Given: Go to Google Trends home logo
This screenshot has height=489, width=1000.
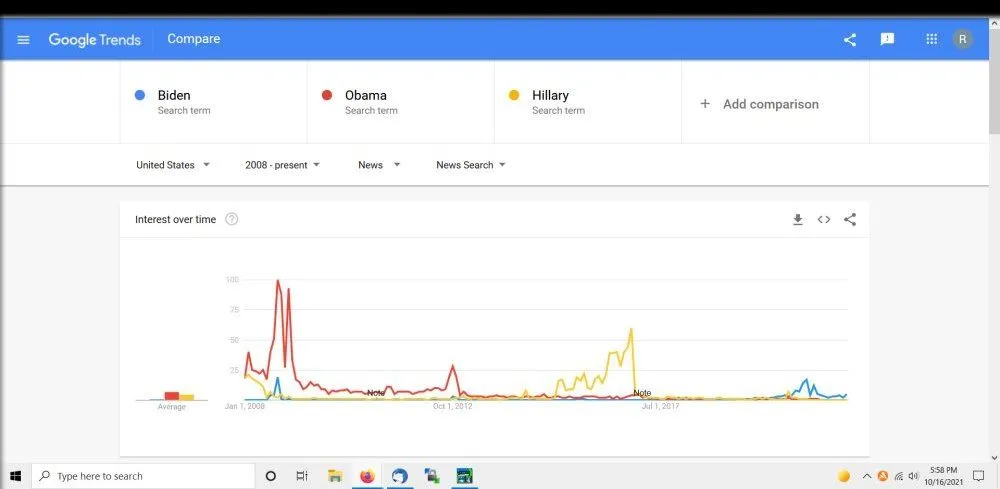Looking at the screenshot, I should pos(94,40).
